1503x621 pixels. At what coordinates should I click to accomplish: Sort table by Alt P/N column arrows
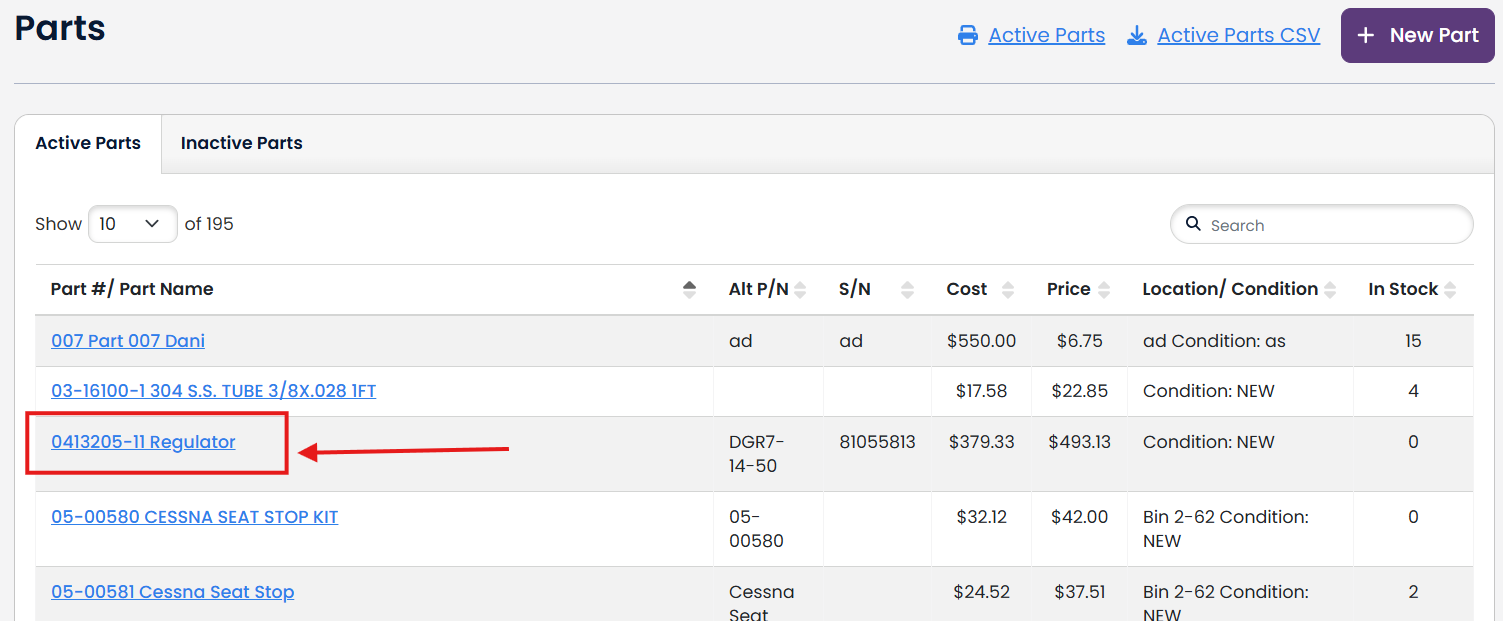(800, 289)
